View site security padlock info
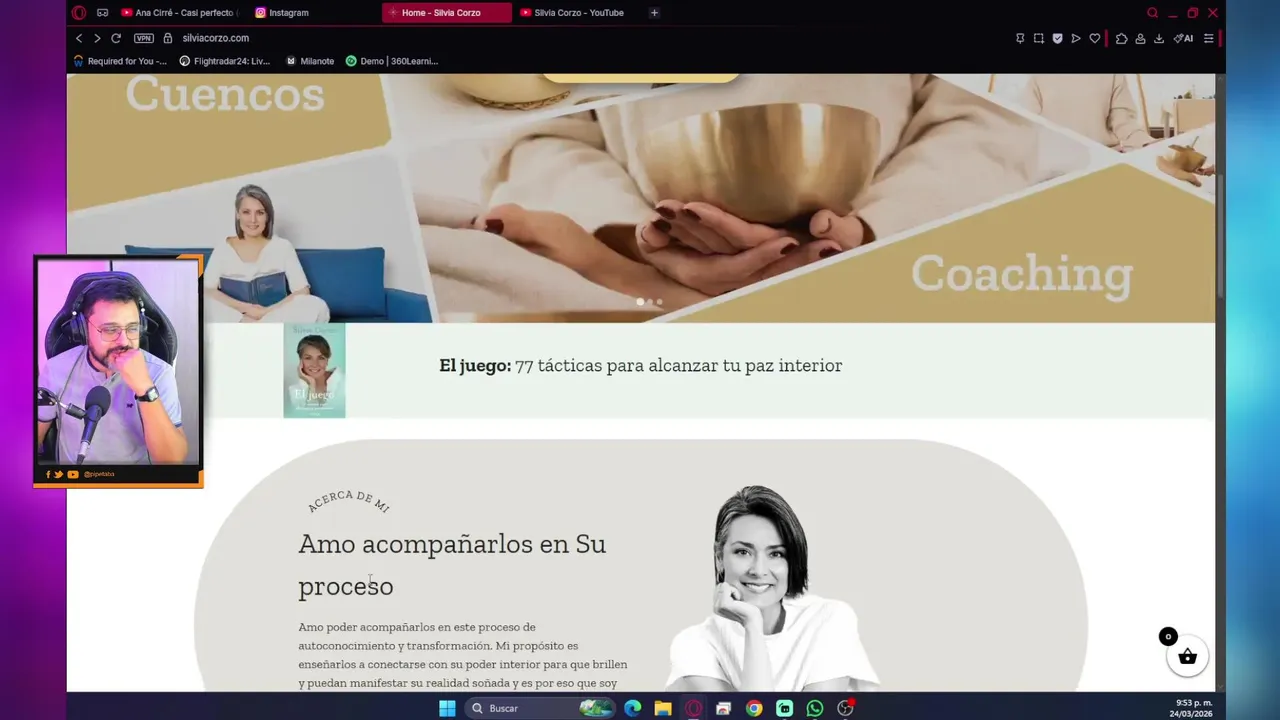 click(168, 38)
